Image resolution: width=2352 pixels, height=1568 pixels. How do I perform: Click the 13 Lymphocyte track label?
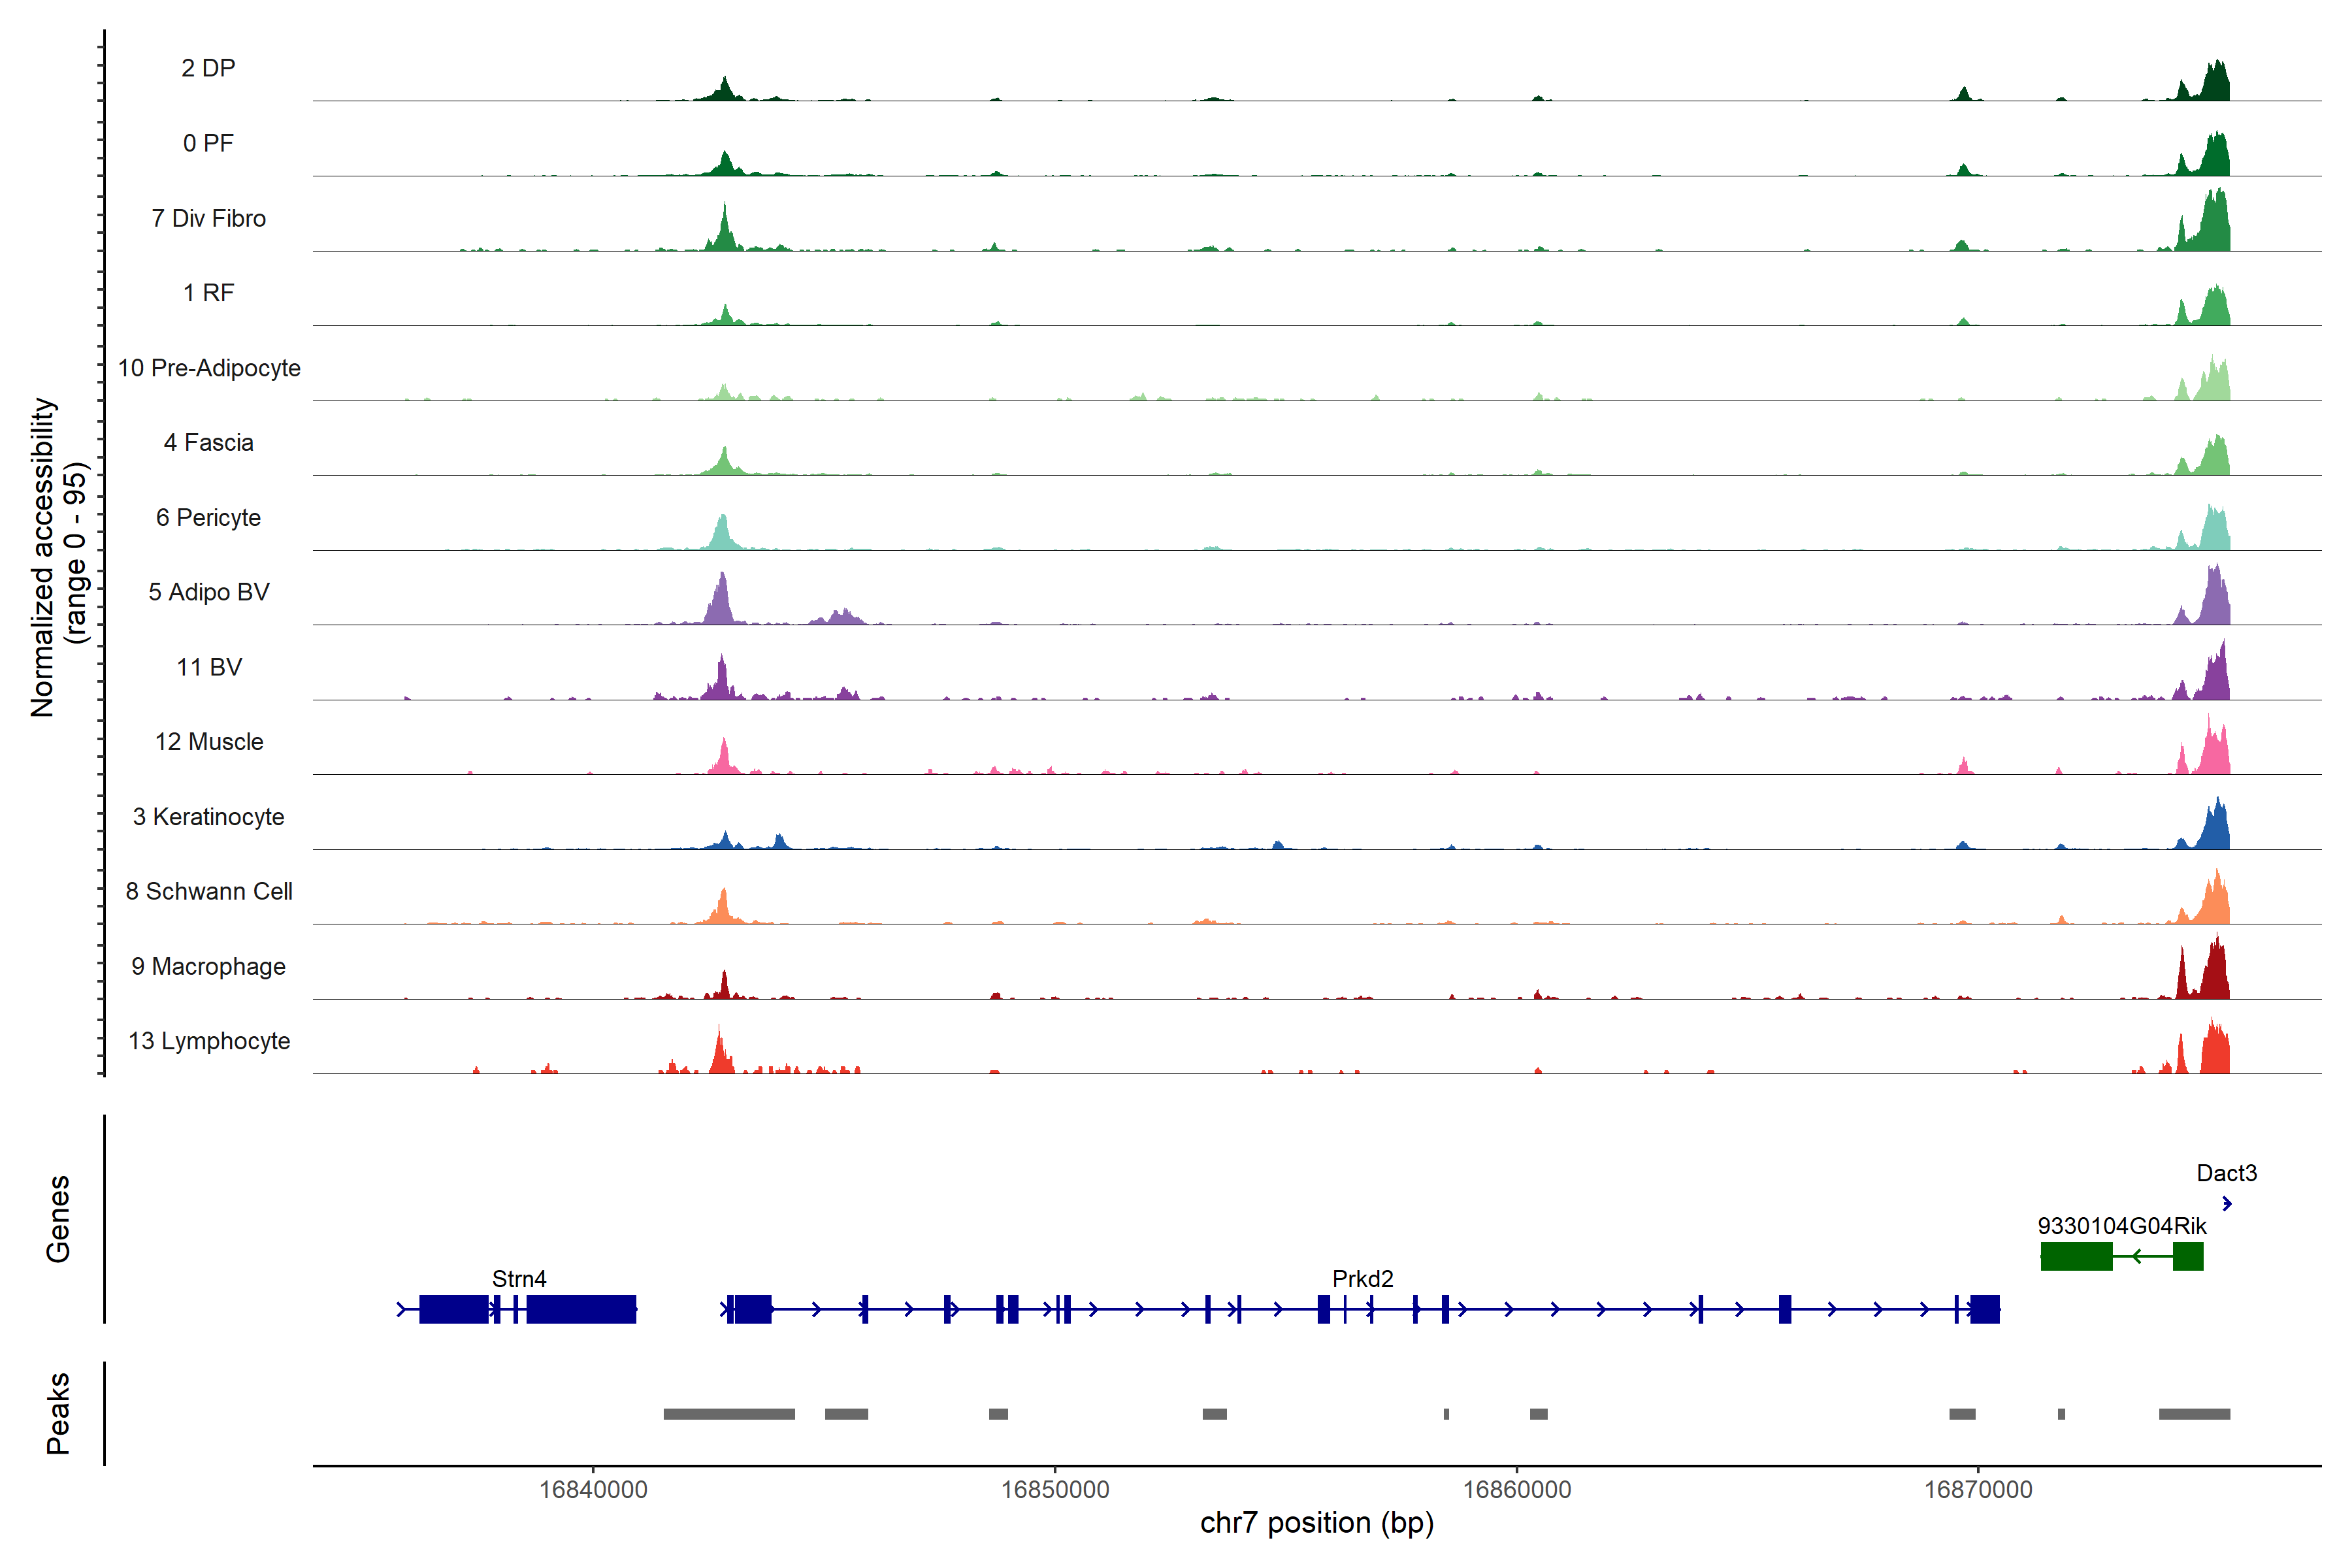point(209,1041)
